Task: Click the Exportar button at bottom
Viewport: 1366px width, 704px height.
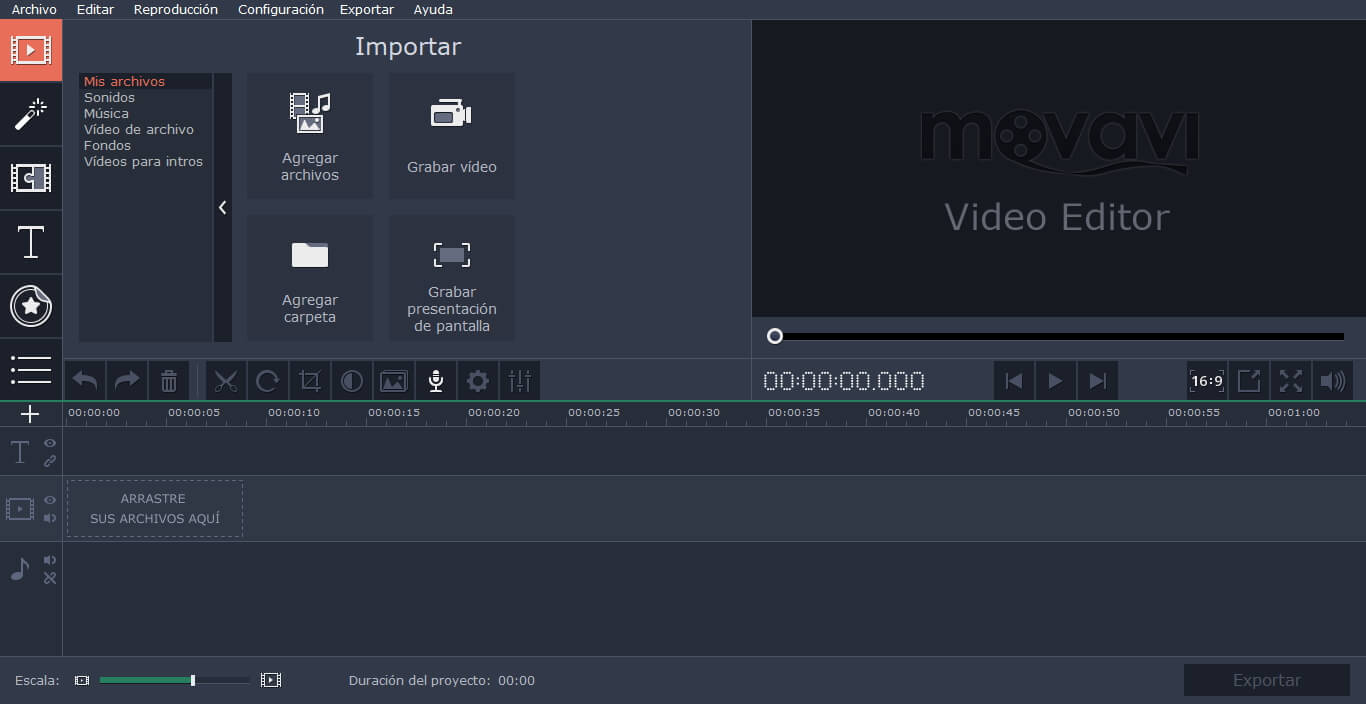Action: 1267,680
